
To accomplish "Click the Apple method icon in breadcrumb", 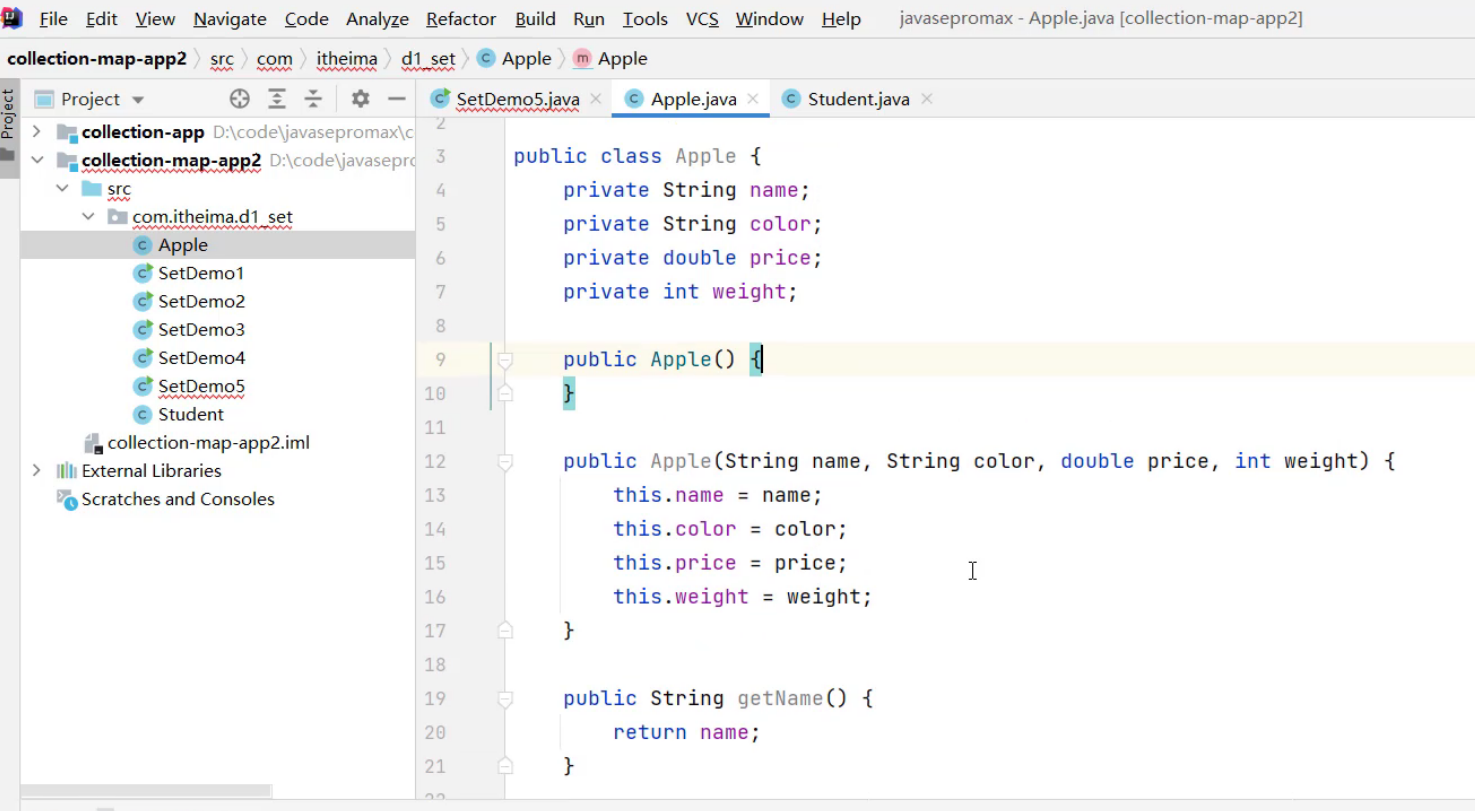I will click(x=582, y=59).
